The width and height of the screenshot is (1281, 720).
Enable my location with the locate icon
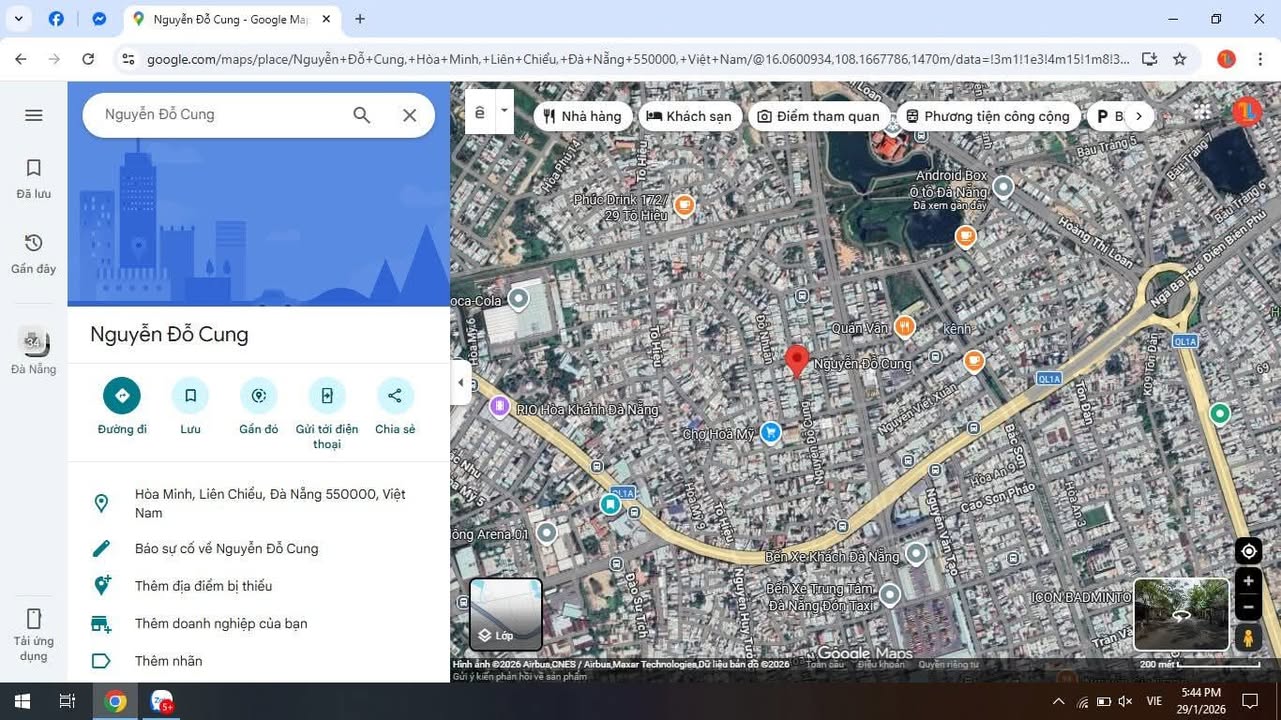[x=1248, y=550]
